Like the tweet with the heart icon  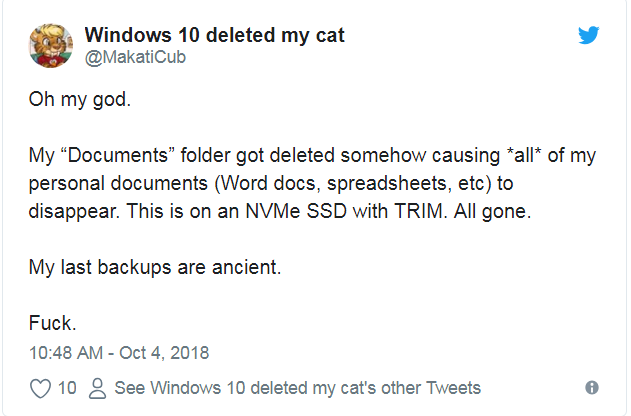point(40,387)
